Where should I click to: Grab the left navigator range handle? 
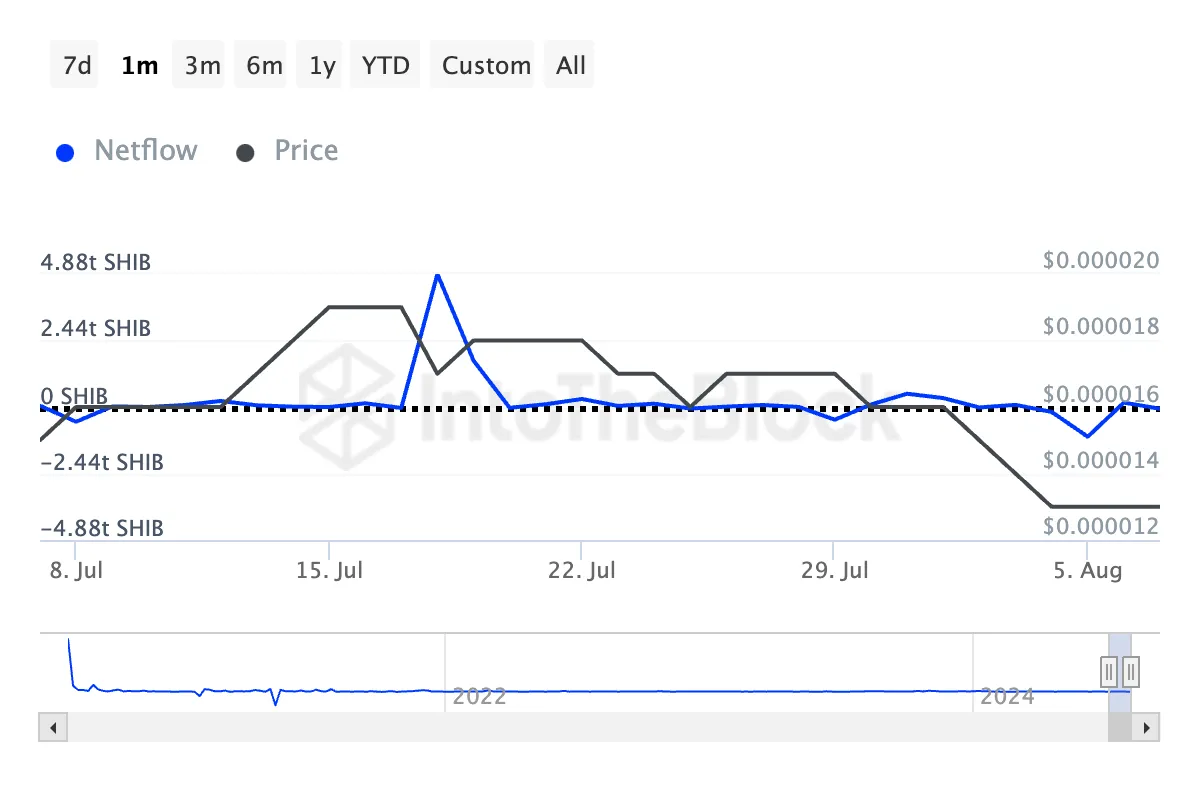[x=1109, y=670]
